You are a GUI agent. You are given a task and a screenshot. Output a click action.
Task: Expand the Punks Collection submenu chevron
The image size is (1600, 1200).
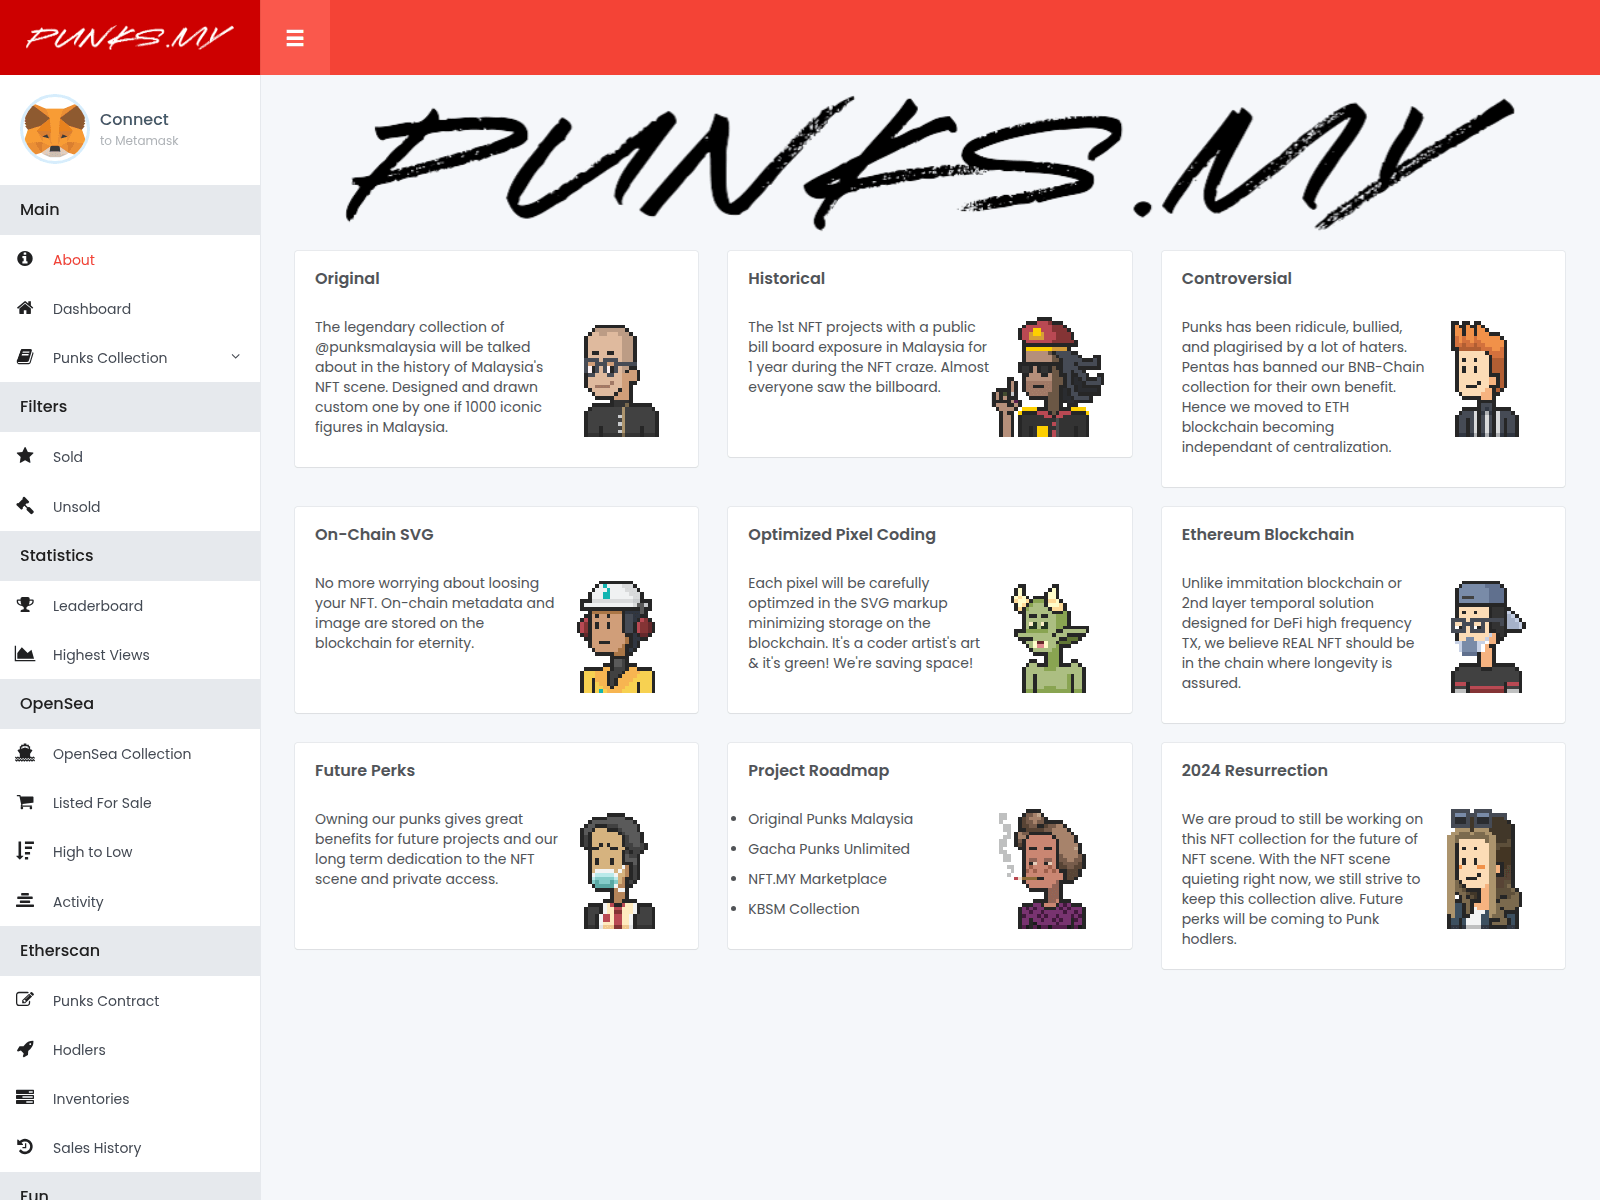tap(236, 357)
